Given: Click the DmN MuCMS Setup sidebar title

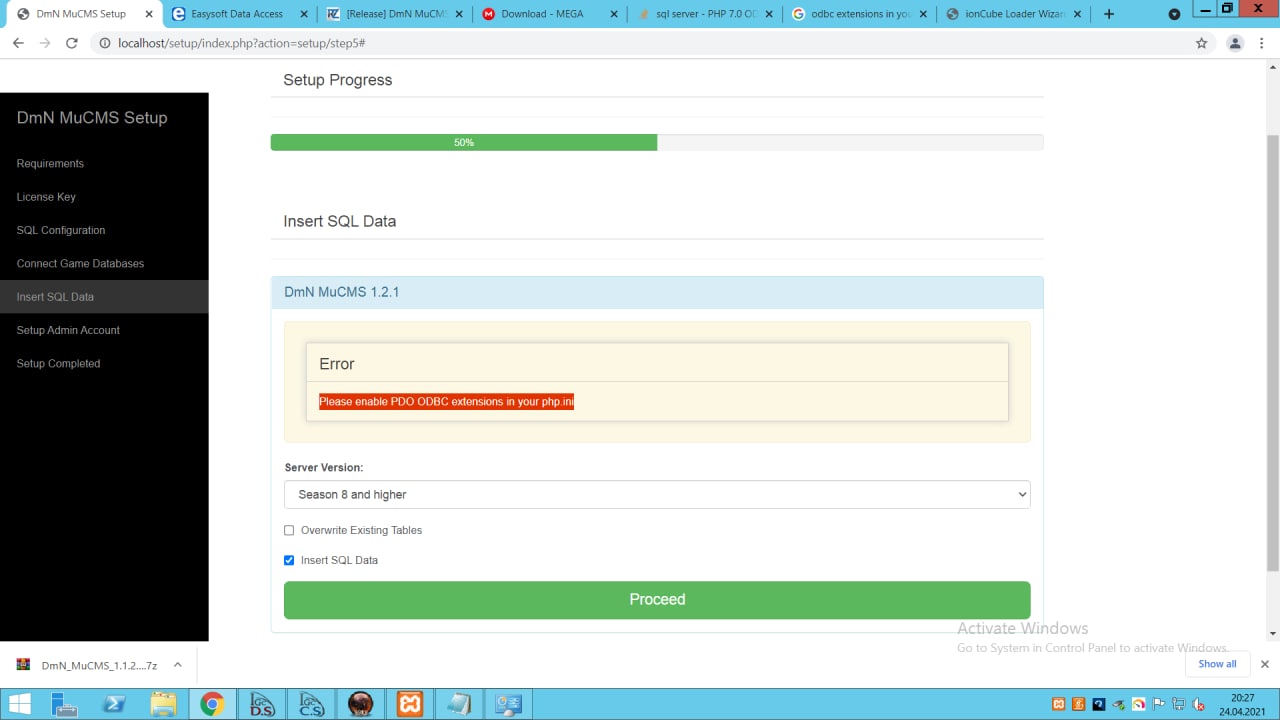Looking at the screenshot, I should click(x=92, y=117).
